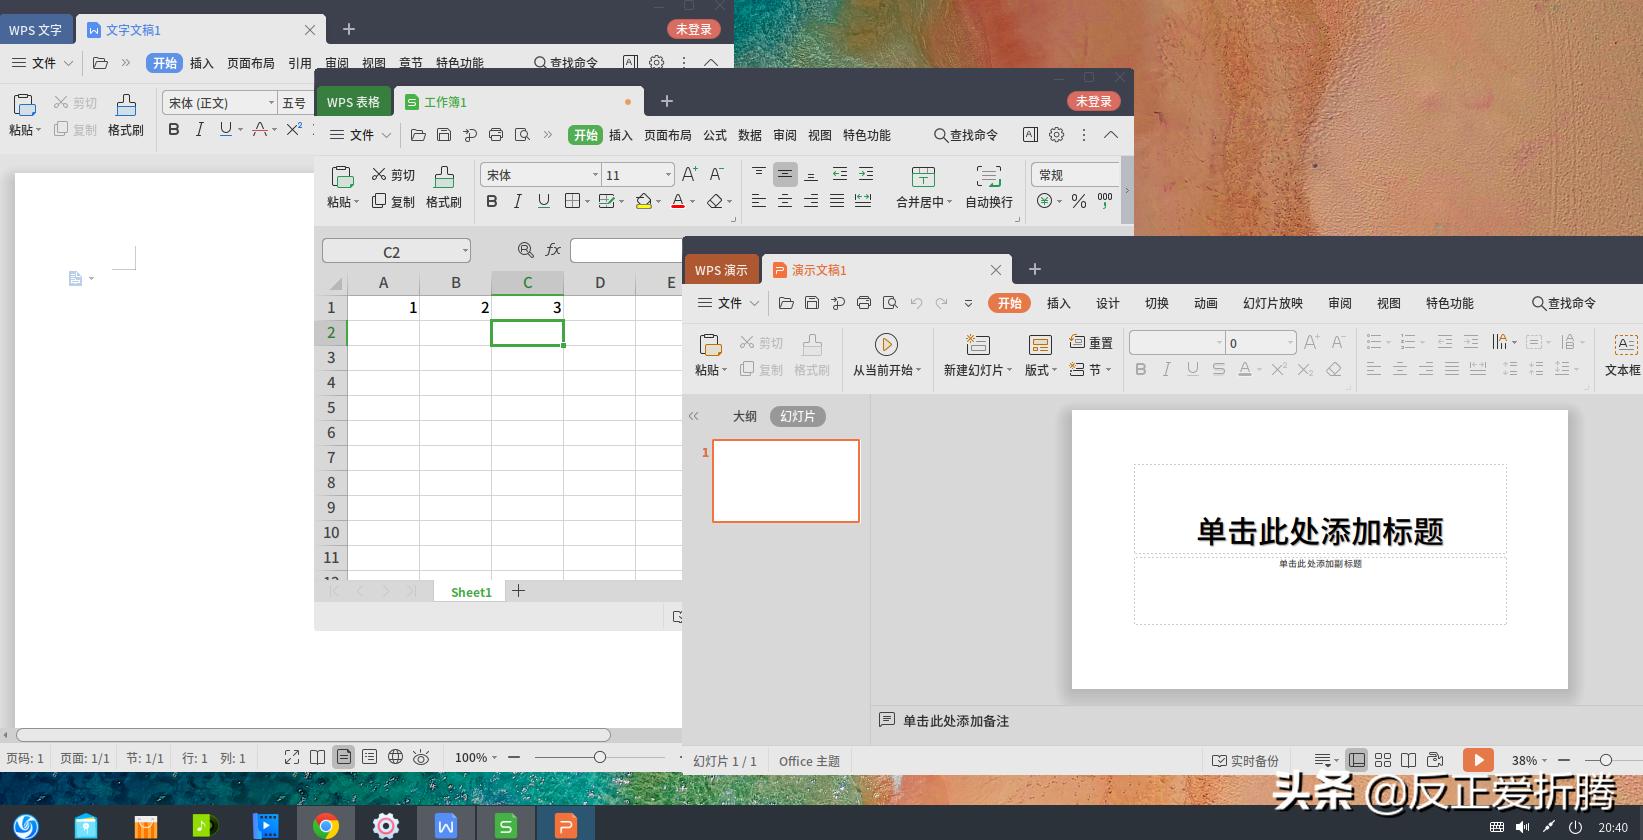Select slide 1 thumbnail
Viewport: 1643px width, 840px height.
pos(786,481)
